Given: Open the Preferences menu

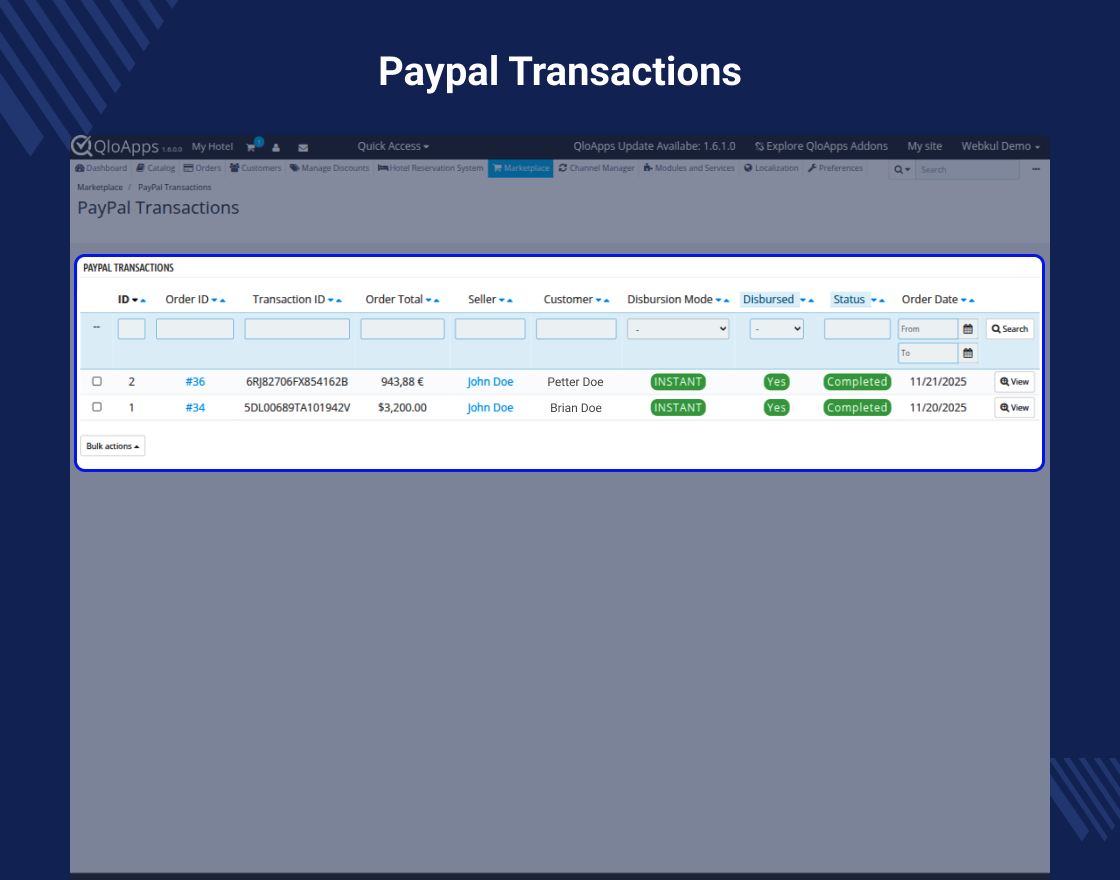Looking at the screenshot, I should click(x=835, y=169).
